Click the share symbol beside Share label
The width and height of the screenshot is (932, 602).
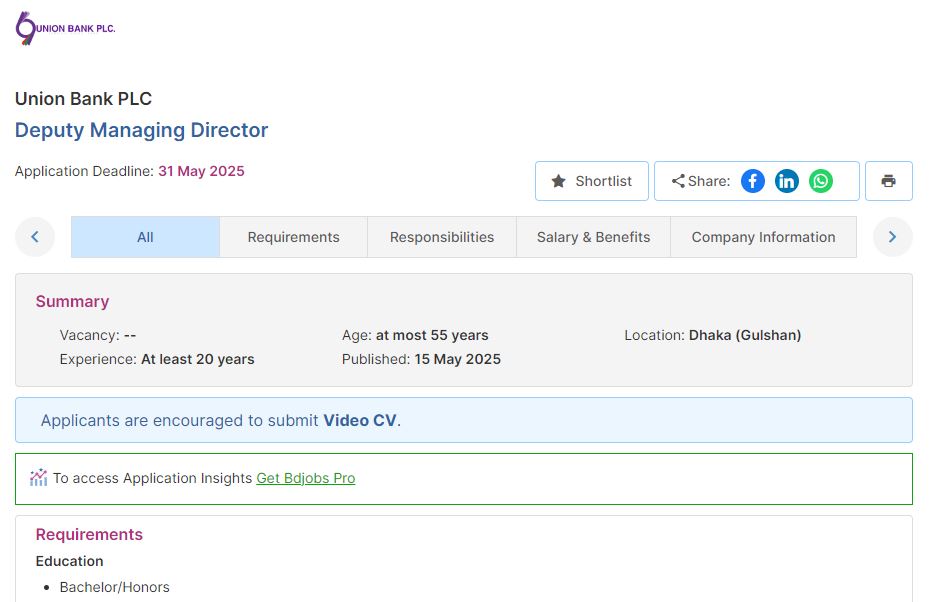678,181
